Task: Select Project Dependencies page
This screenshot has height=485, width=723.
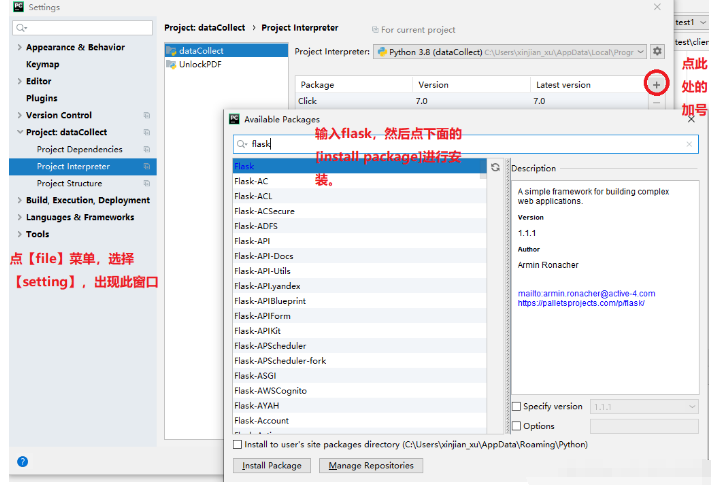Action: pos(79,149)
